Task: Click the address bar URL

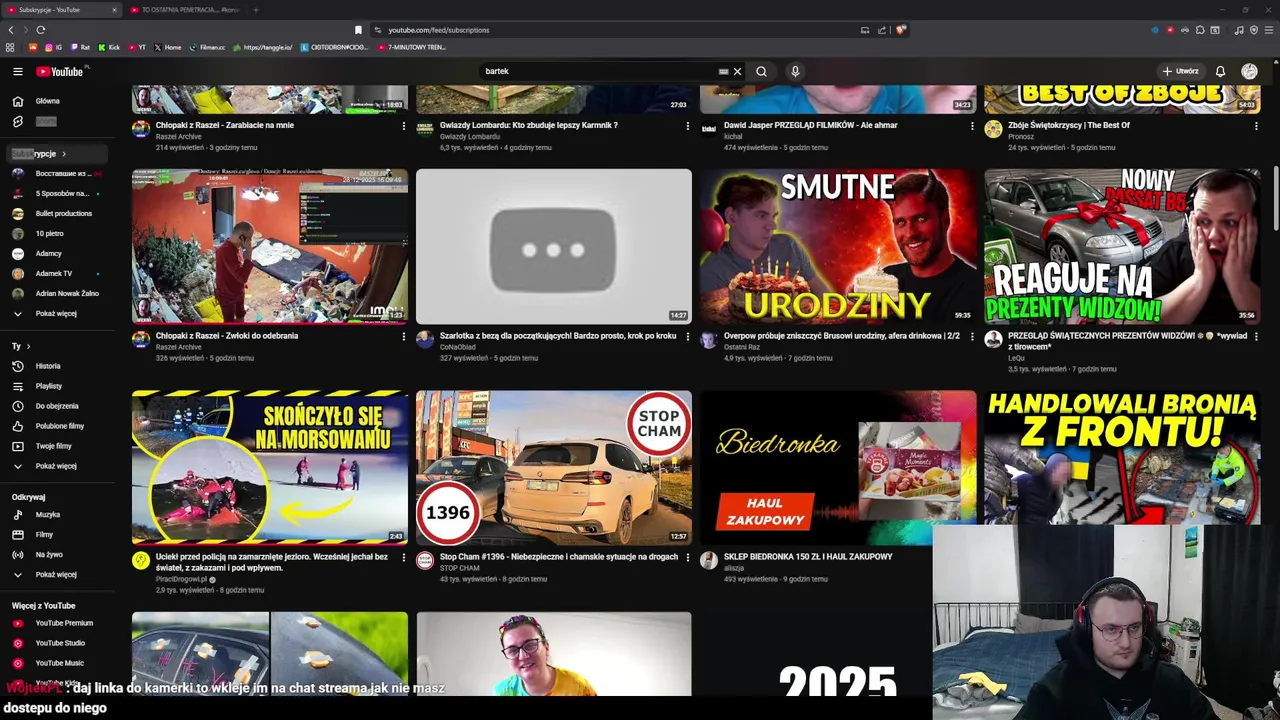Action: pos(439,30)
